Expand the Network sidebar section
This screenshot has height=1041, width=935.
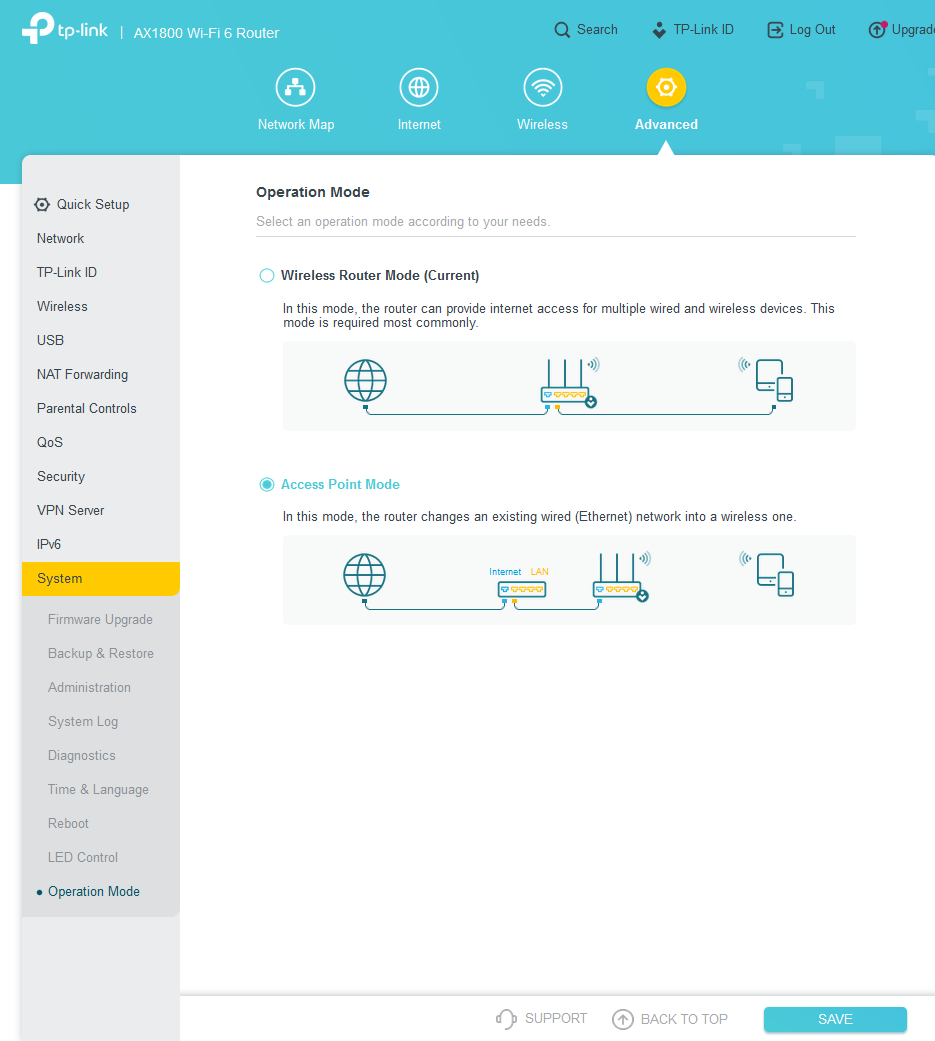point(61,239)
